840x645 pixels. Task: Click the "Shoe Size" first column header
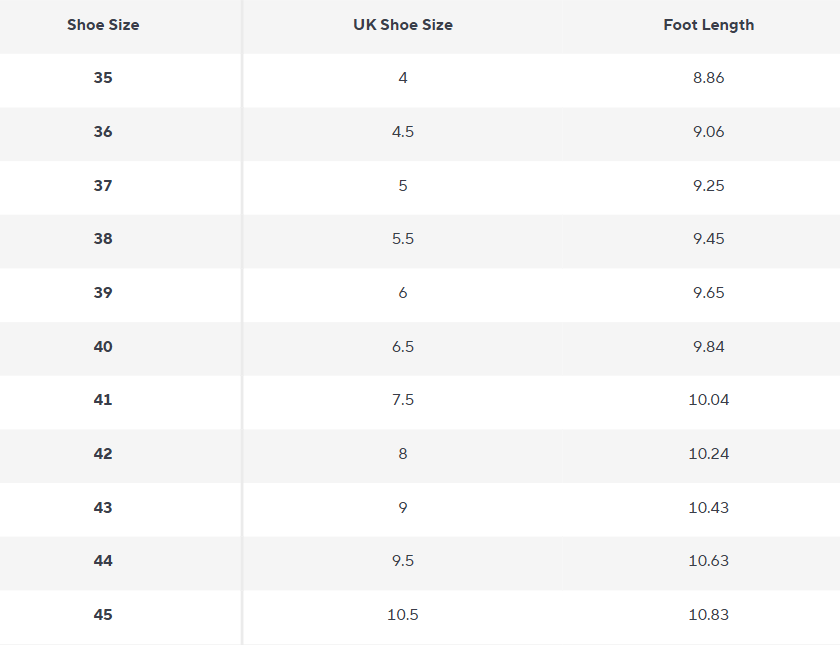tap(103, 25)
